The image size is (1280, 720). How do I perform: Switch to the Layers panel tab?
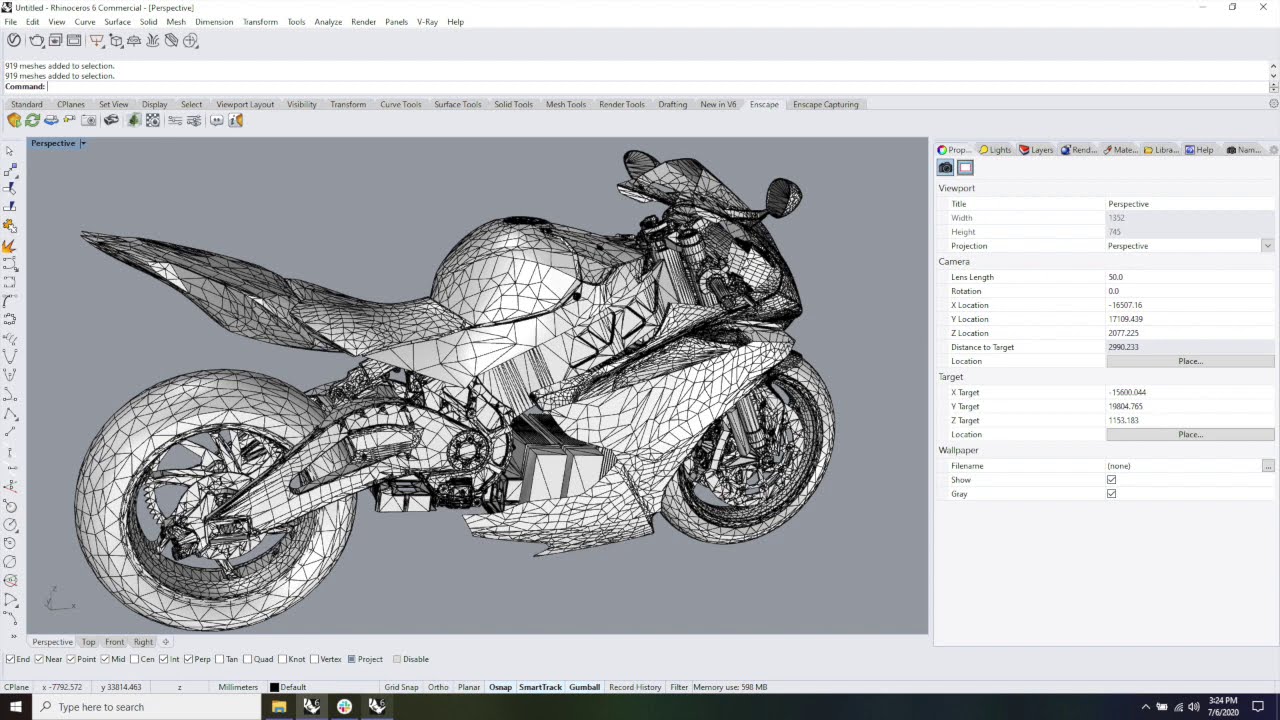pos(1037,150)
